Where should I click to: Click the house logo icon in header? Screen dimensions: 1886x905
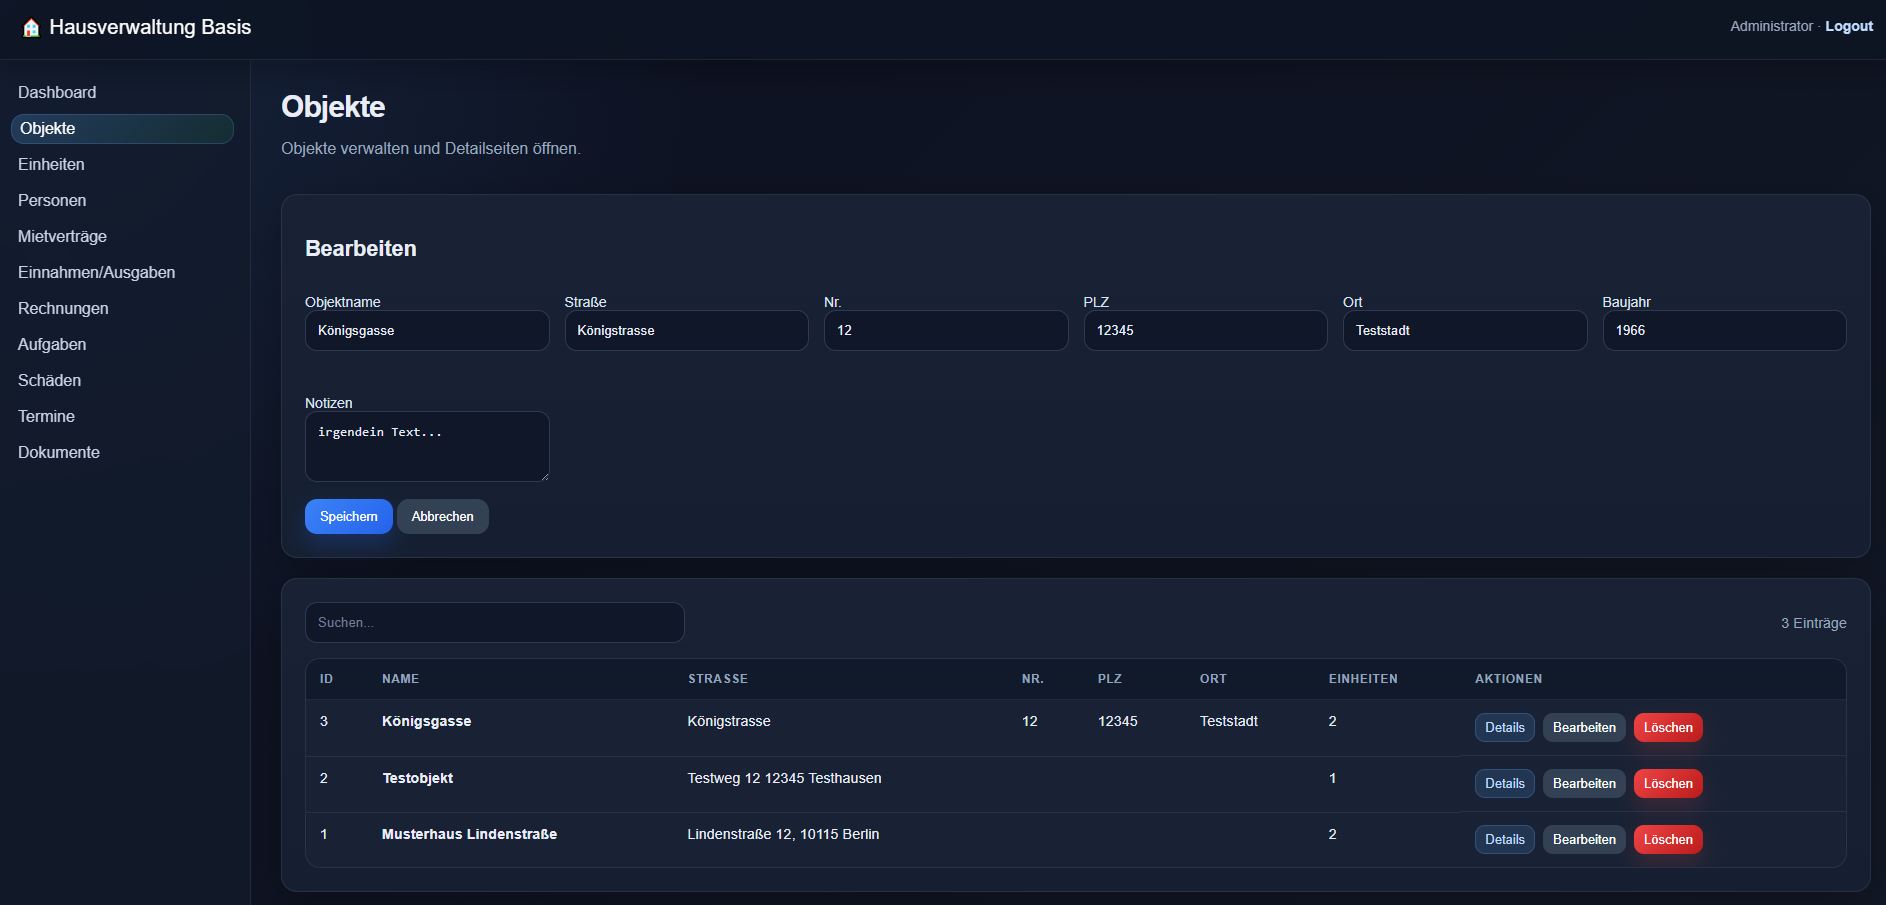coord(31,28)
